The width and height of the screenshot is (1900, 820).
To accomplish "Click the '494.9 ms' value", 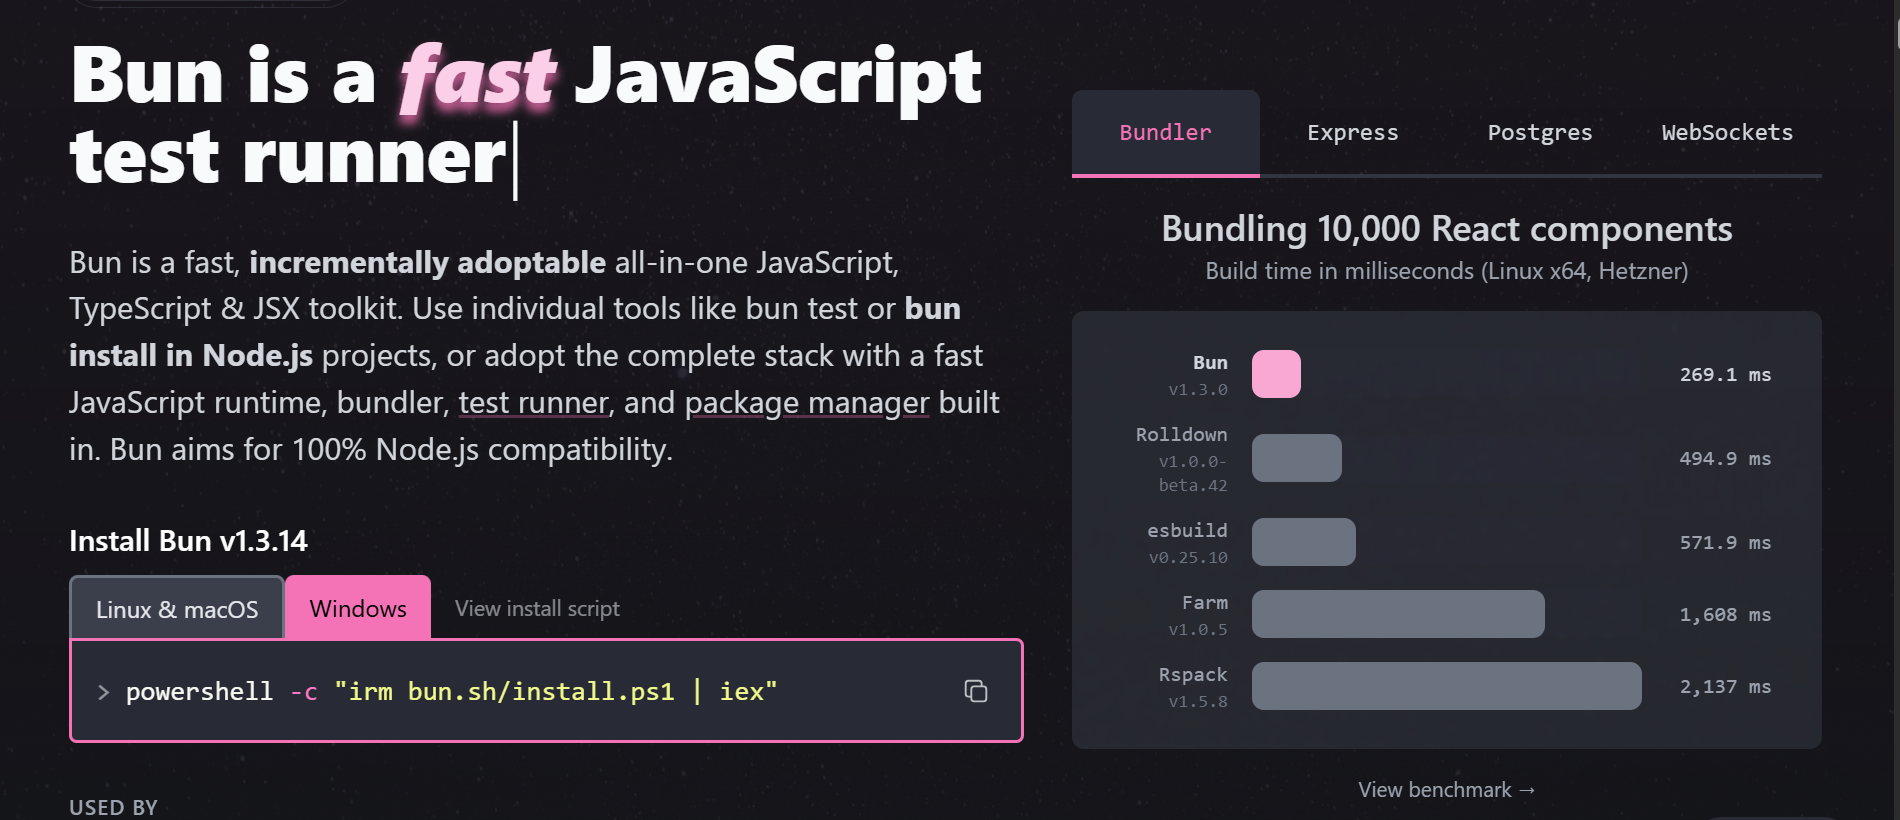I will coord(1725,459).
